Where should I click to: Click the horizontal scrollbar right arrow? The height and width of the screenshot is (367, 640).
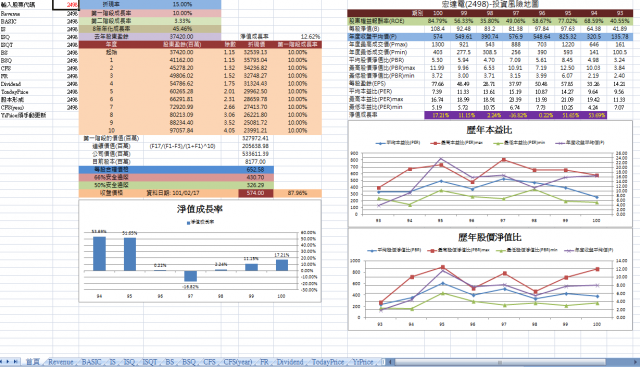point(636,362)
